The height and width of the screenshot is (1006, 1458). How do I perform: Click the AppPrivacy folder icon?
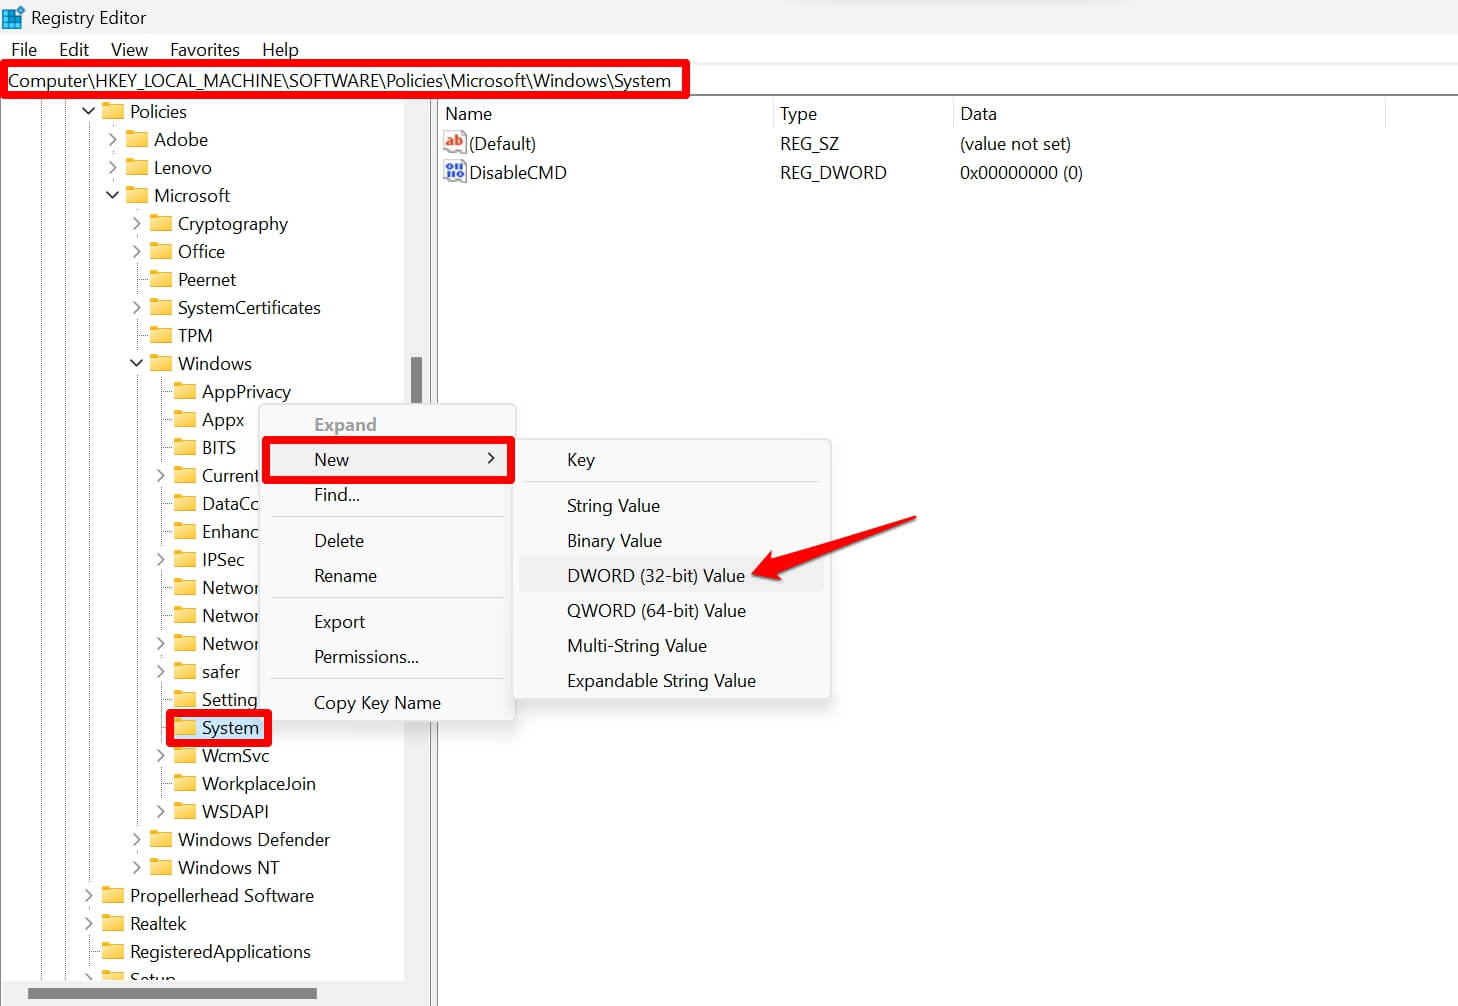(185, 391)
